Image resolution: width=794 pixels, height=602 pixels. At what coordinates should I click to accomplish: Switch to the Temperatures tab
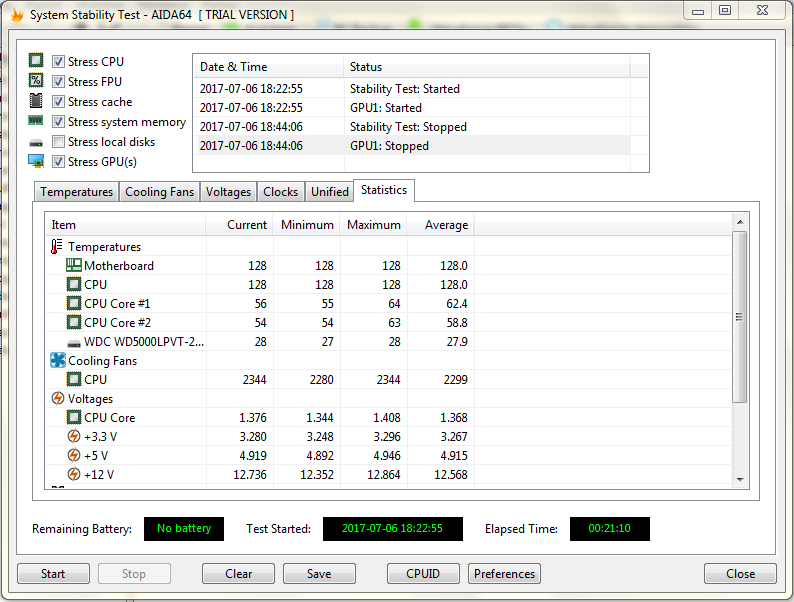(76, 192)
